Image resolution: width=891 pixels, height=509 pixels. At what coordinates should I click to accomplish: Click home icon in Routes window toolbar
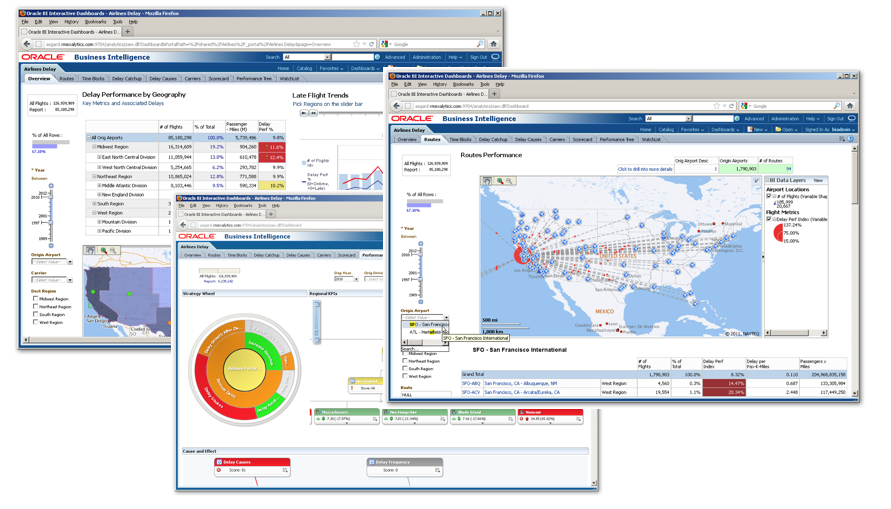(x=850, y=106)
